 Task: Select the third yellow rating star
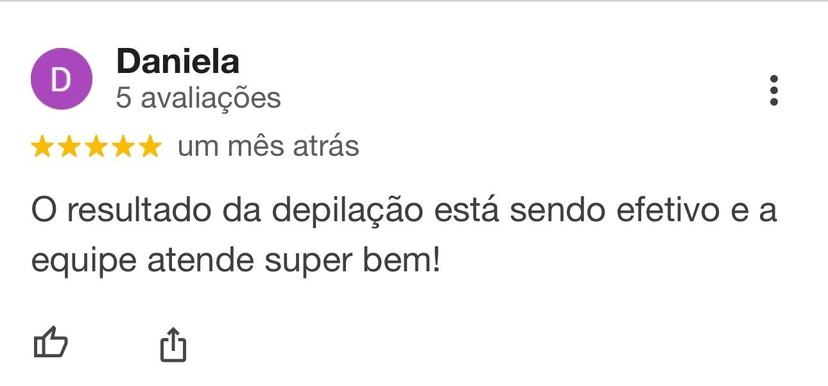(96, 146)
